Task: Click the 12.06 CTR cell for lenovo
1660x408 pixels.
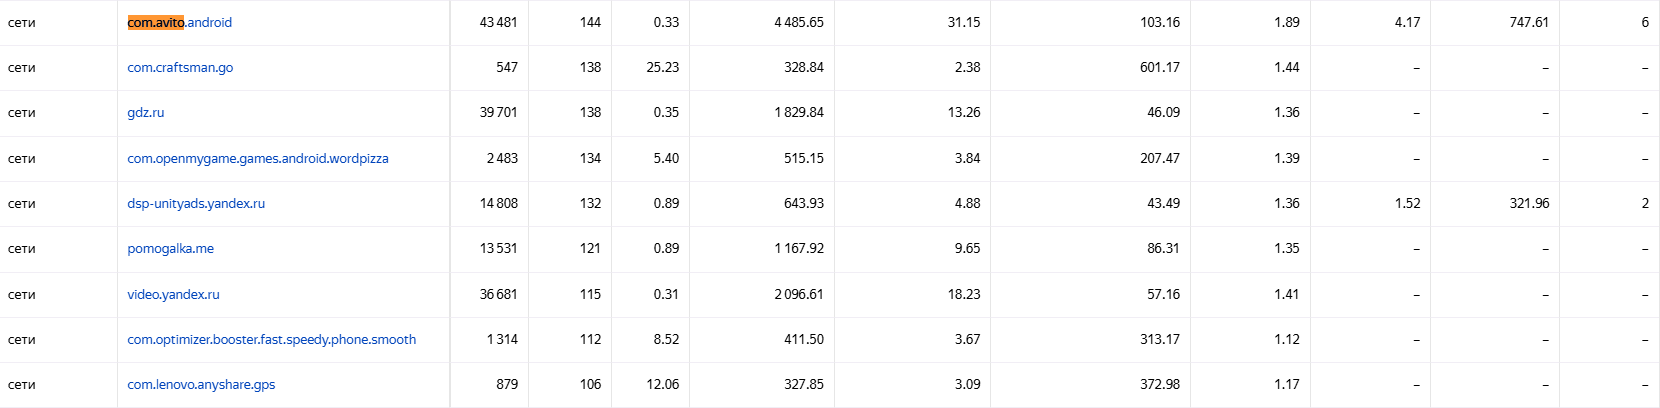Action: tap(662, 384)
